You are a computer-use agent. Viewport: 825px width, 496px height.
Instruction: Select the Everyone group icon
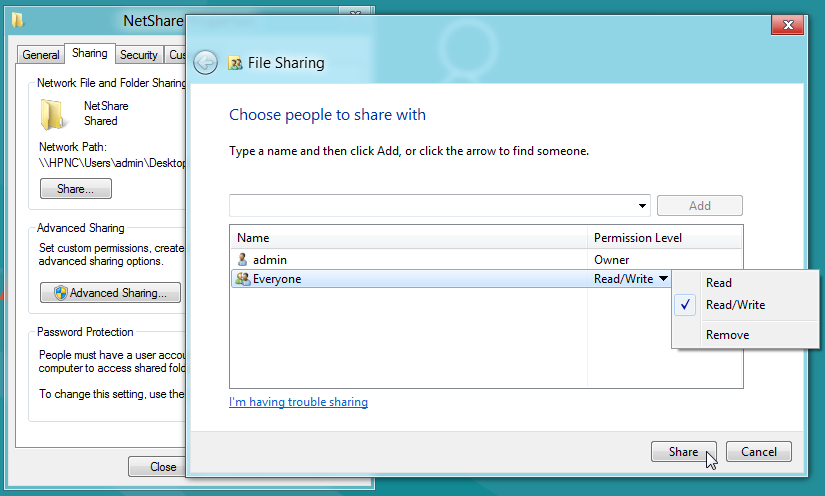[241, 279]
